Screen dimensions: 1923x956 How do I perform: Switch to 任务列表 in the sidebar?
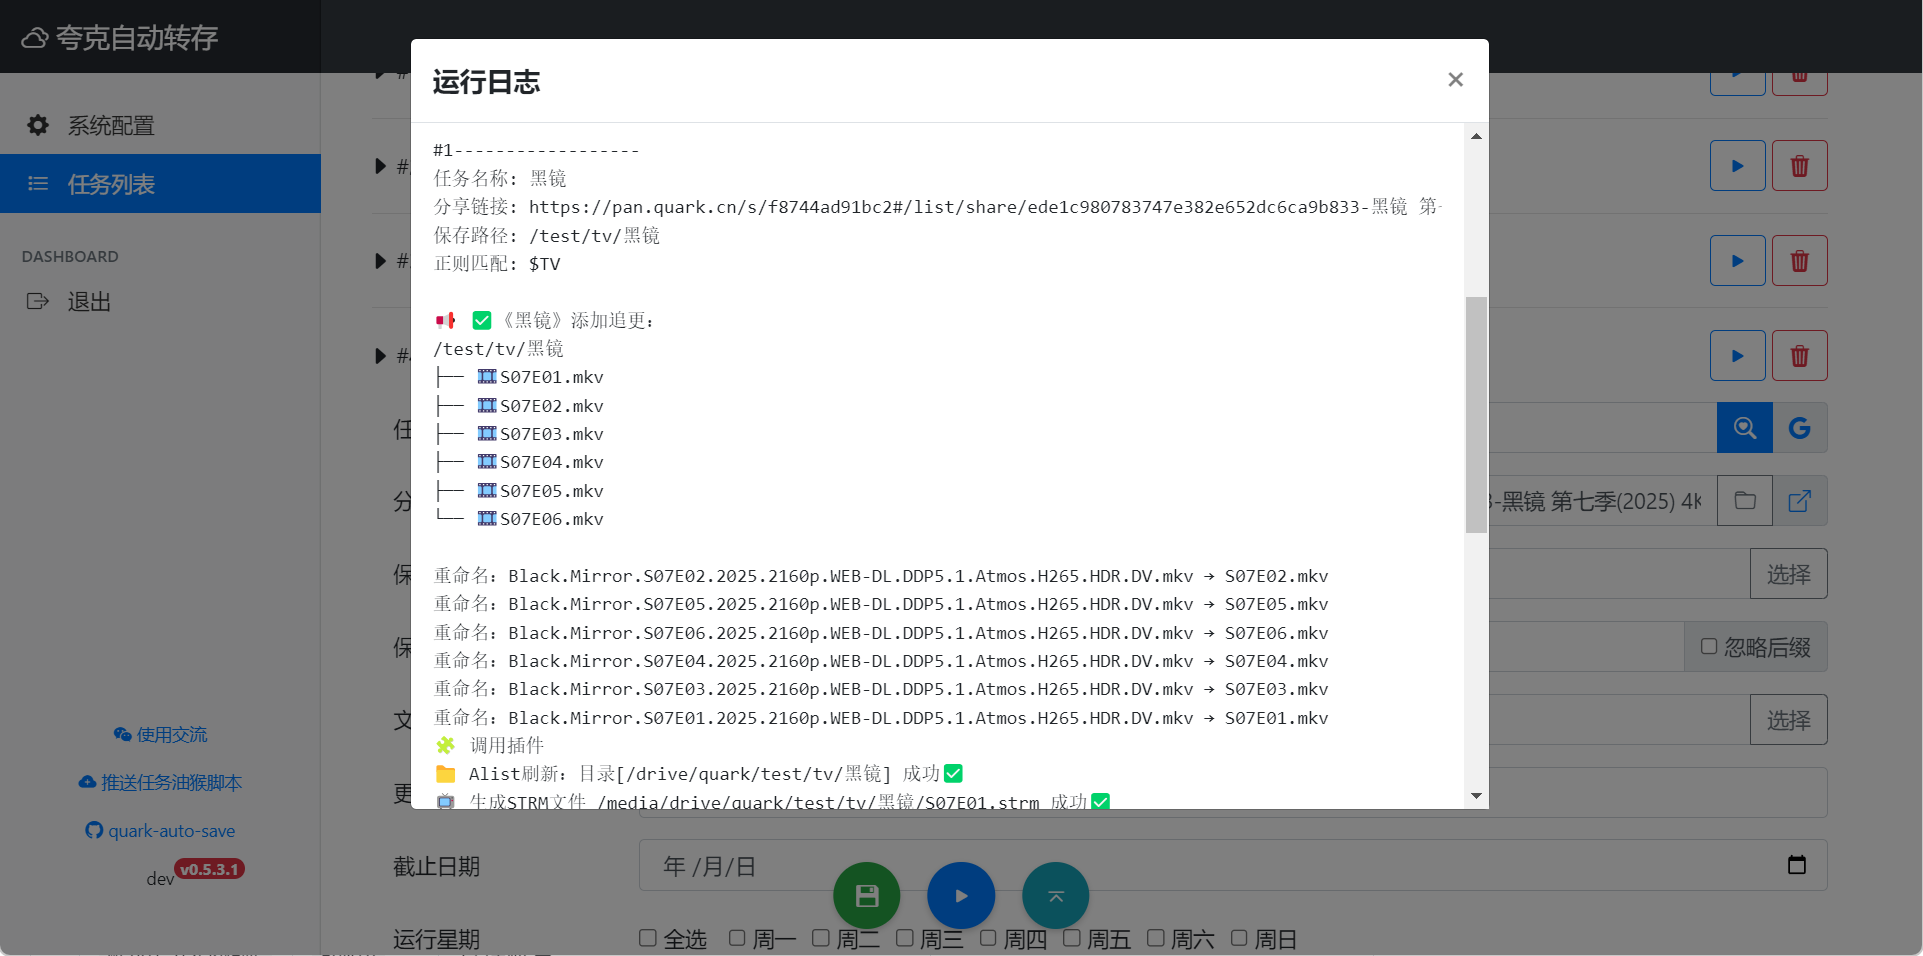pos(110,184)
